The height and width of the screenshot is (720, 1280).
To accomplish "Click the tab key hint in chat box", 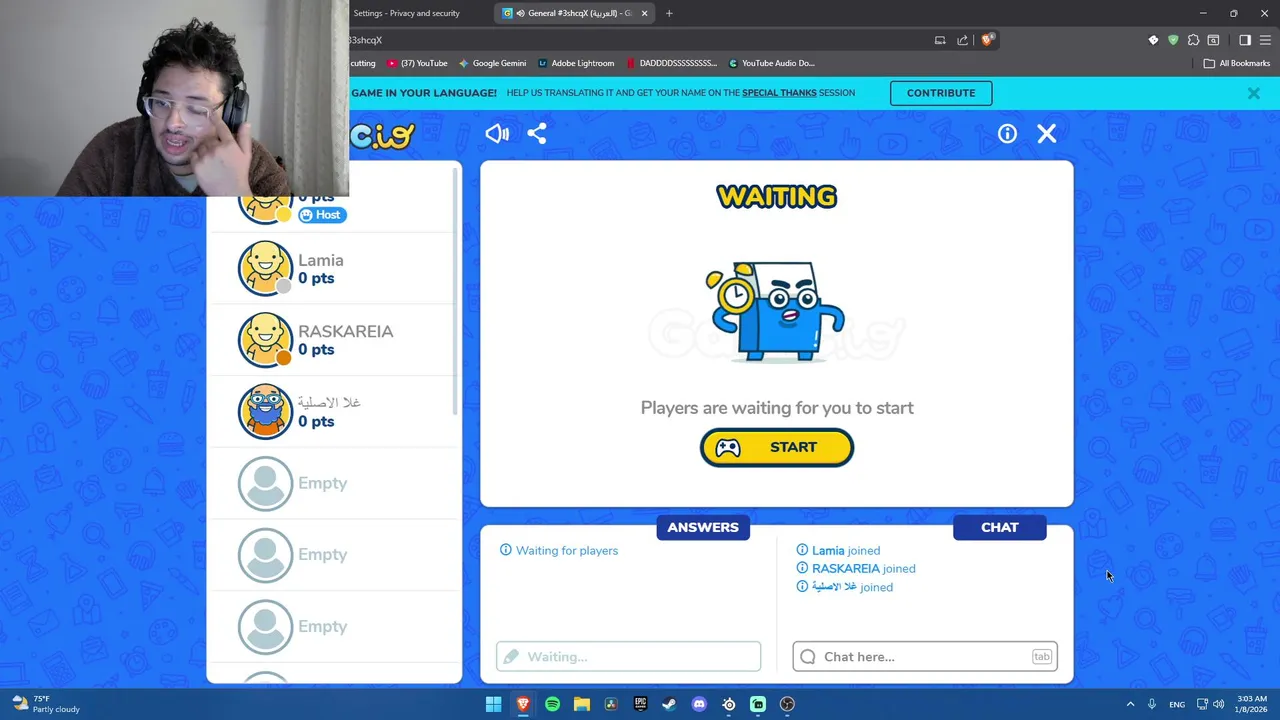I will (x=1042, y=657).
